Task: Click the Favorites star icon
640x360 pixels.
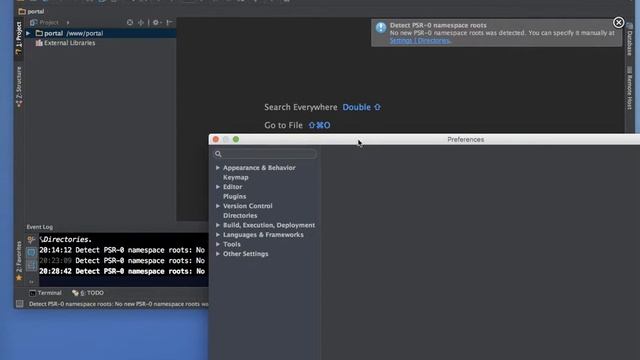Action: pos(19,278)
